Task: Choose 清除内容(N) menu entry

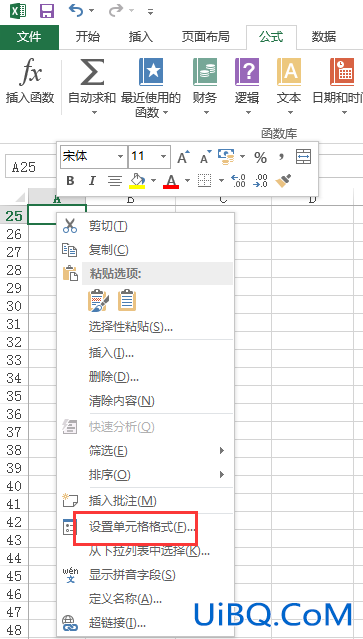Action: coord(145,401)
